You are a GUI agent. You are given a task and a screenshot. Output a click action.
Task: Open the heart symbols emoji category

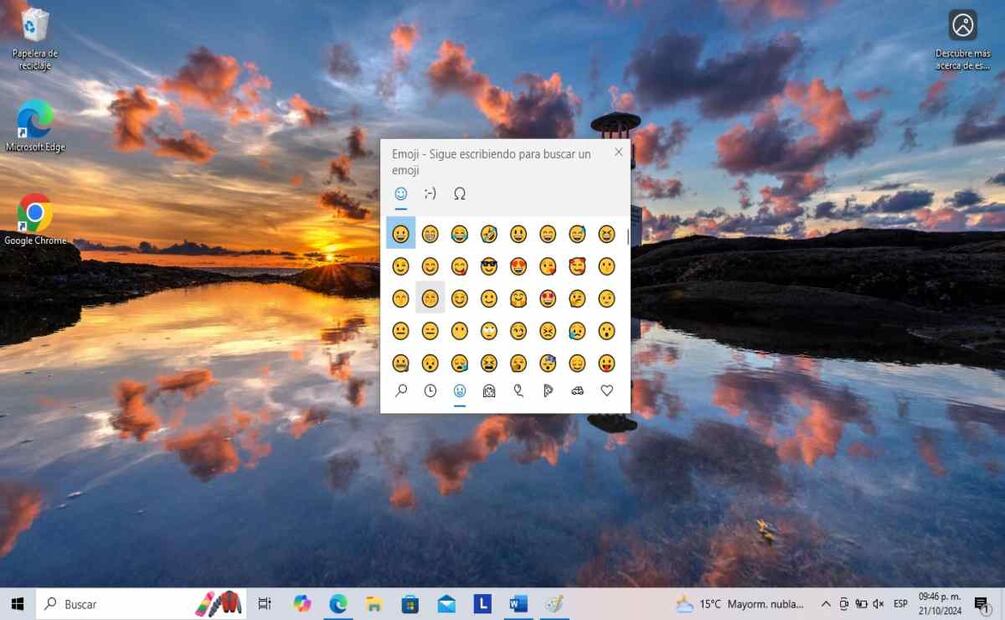point(606,391)
